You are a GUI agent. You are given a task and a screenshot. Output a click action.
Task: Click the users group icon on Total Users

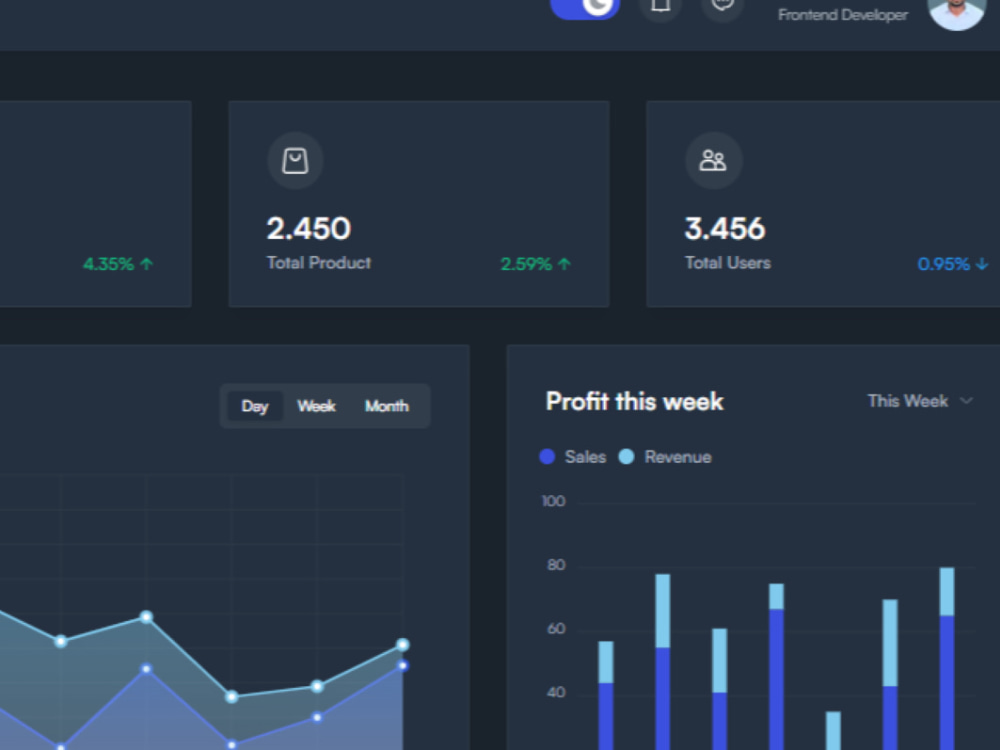point(713,161)
